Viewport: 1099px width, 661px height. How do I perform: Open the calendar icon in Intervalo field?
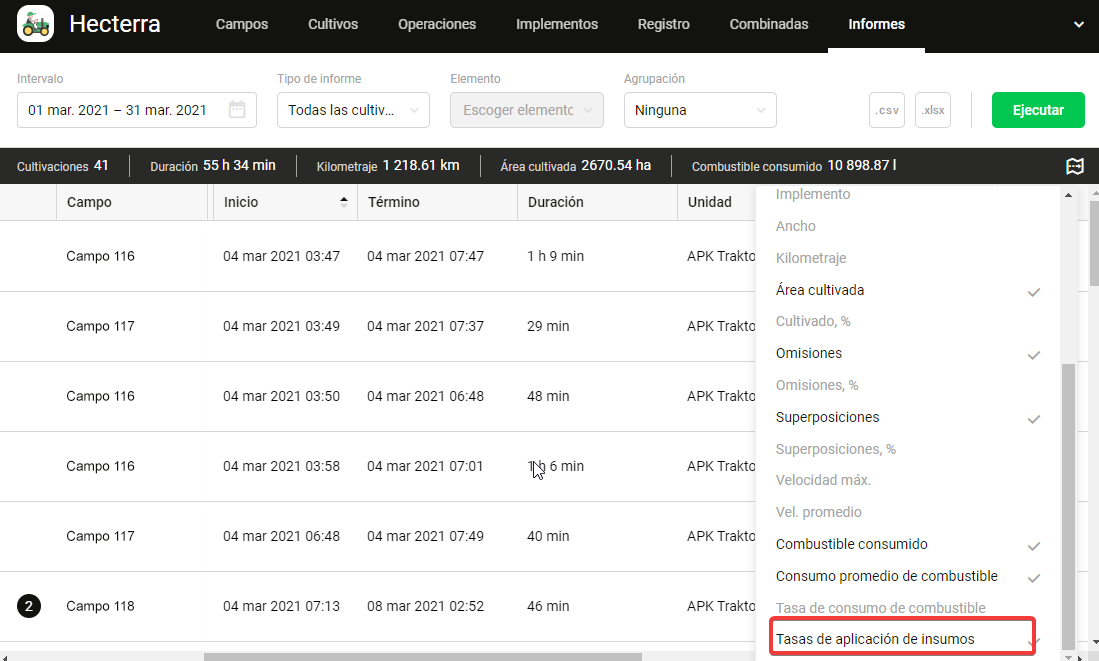point(237,110)
